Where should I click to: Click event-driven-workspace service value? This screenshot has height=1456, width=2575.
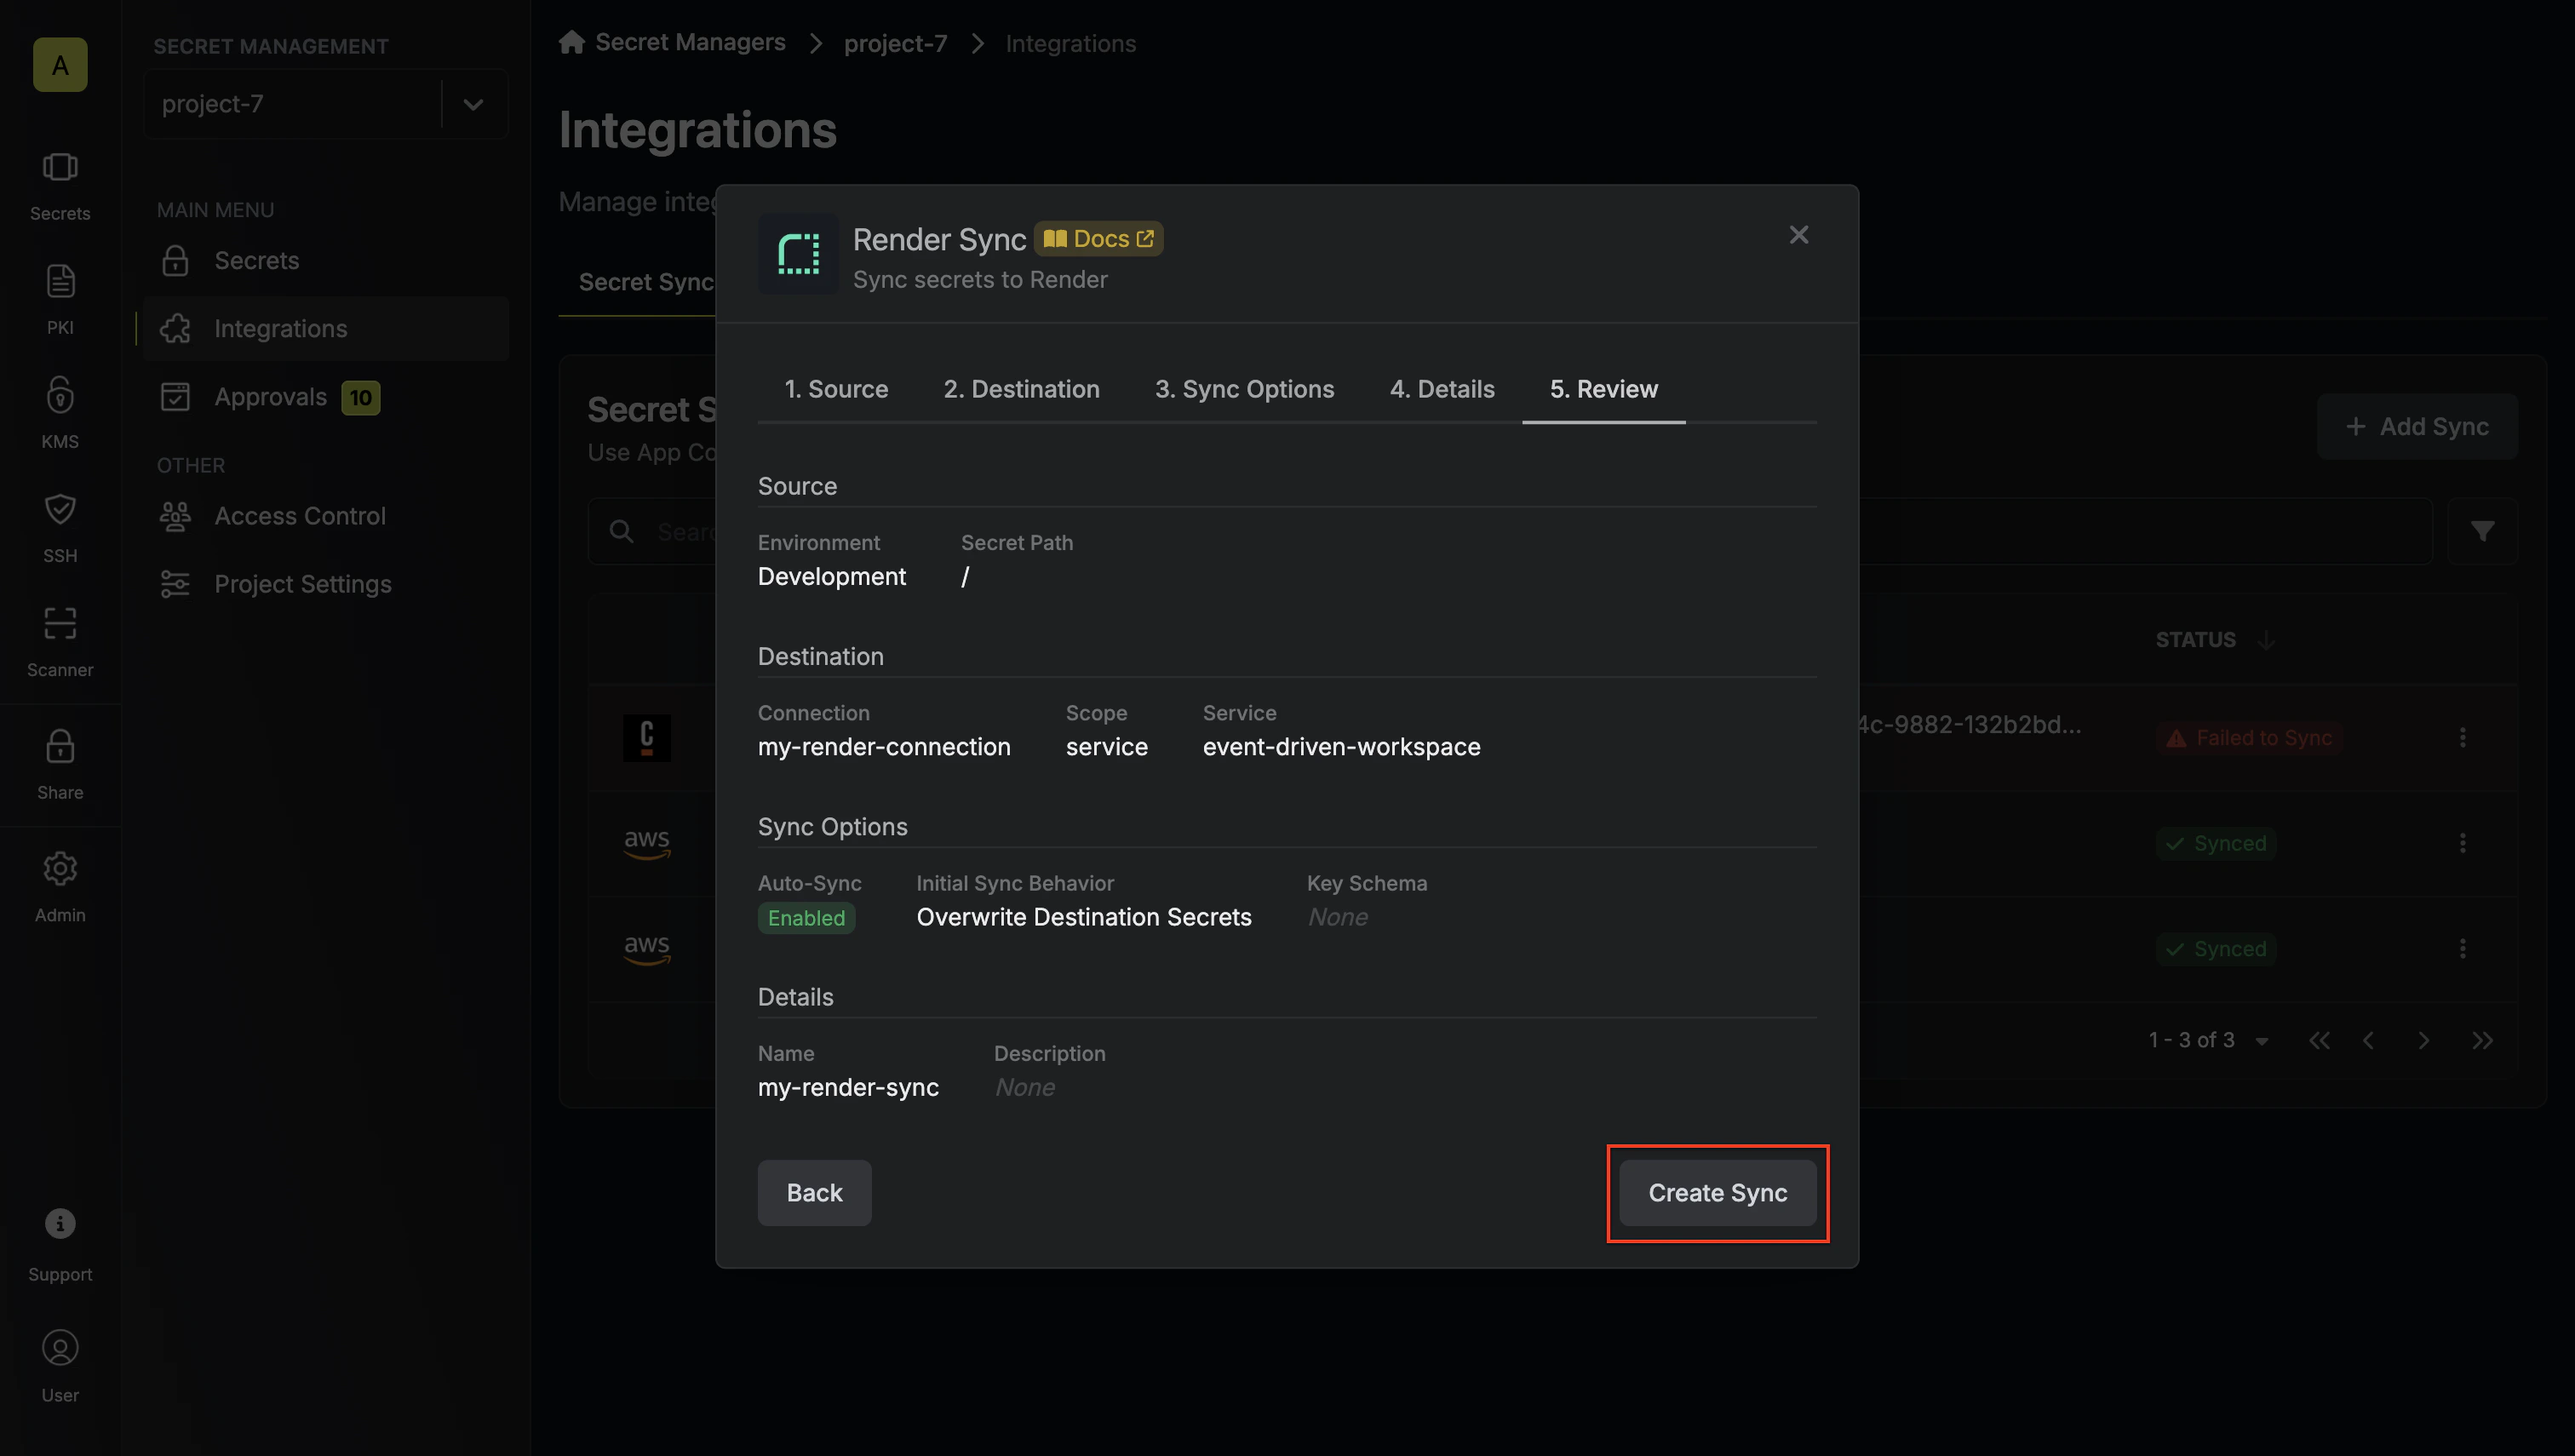pyautogui.click(x=1341, y=747)
